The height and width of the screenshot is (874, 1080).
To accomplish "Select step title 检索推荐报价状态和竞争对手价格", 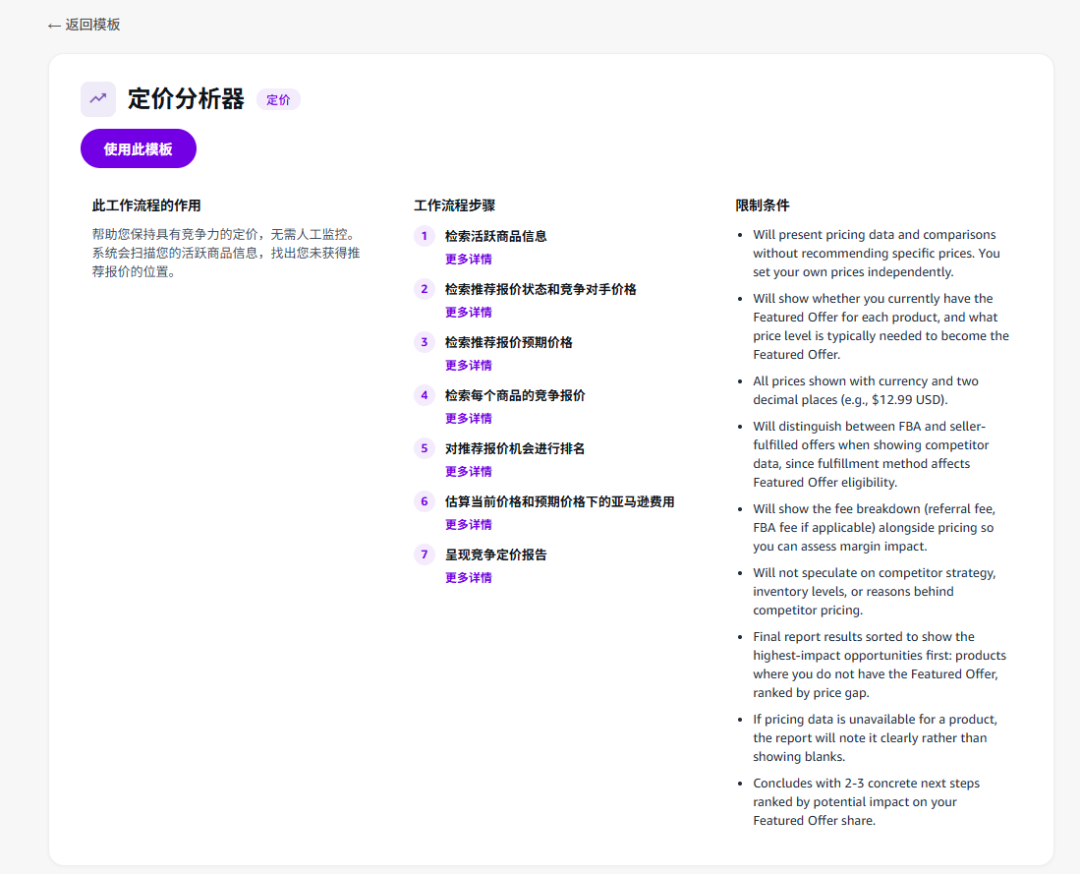I will [x=541, y=289].
